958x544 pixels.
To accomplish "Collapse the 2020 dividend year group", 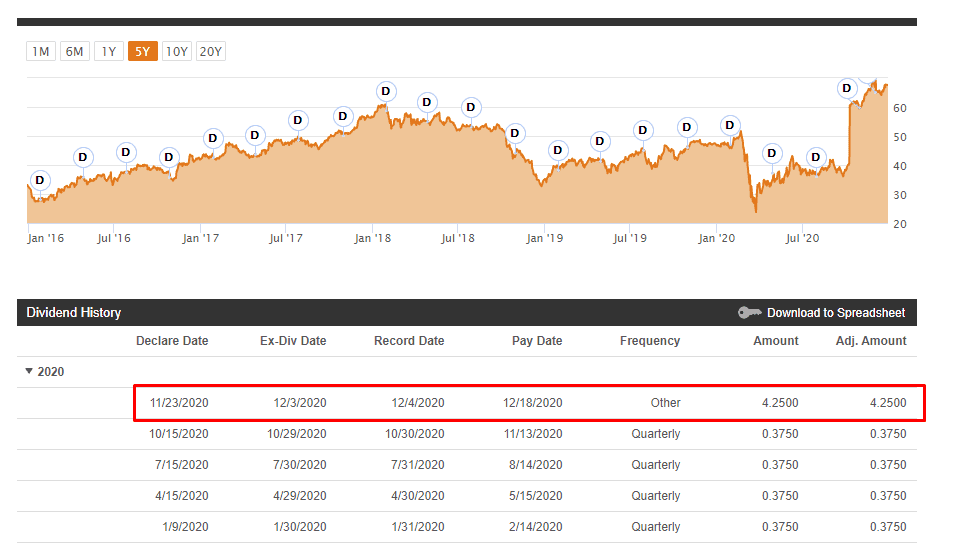I will 29,371.
